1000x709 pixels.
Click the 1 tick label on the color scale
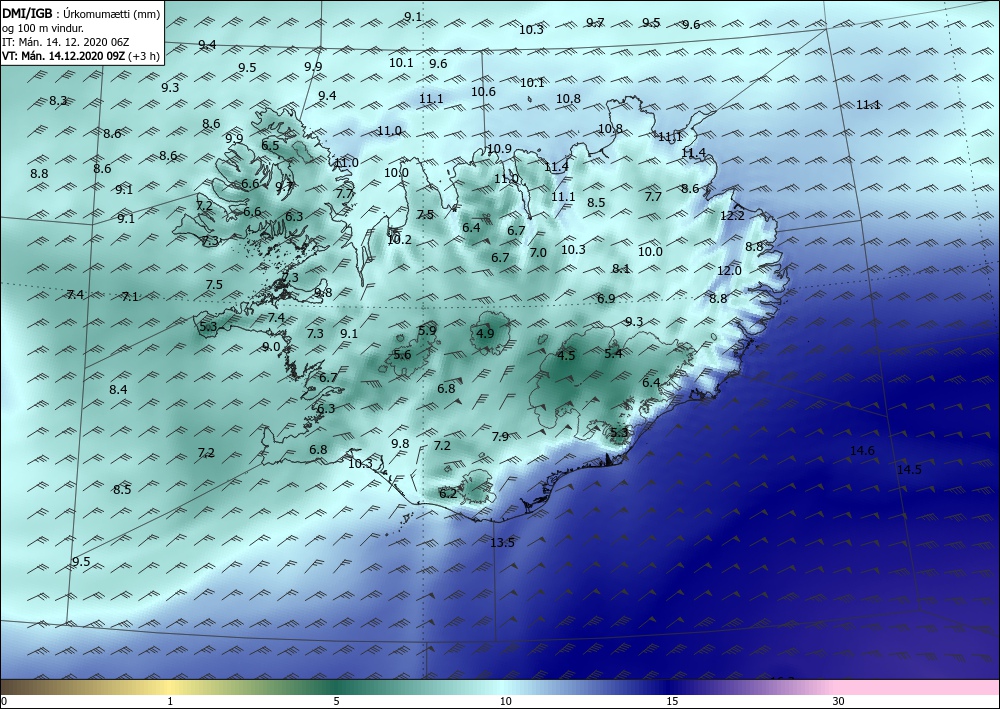click(x=170, y=701)
